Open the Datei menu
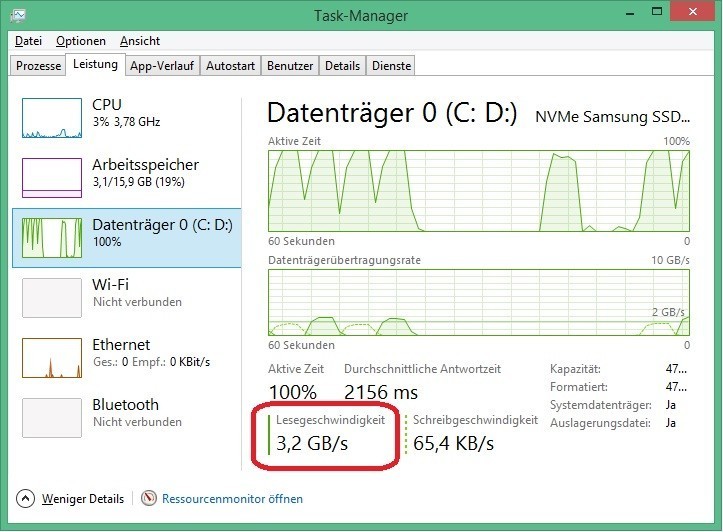This screenshot has height=532, width=723. [x=28, y=41]
